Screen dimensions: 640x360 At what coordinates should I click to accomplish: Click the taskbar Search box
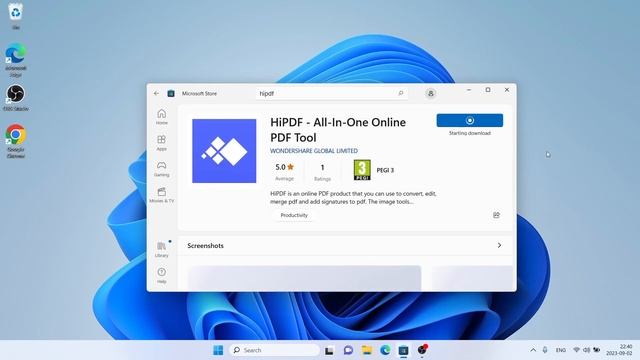(x=274, y=350)
